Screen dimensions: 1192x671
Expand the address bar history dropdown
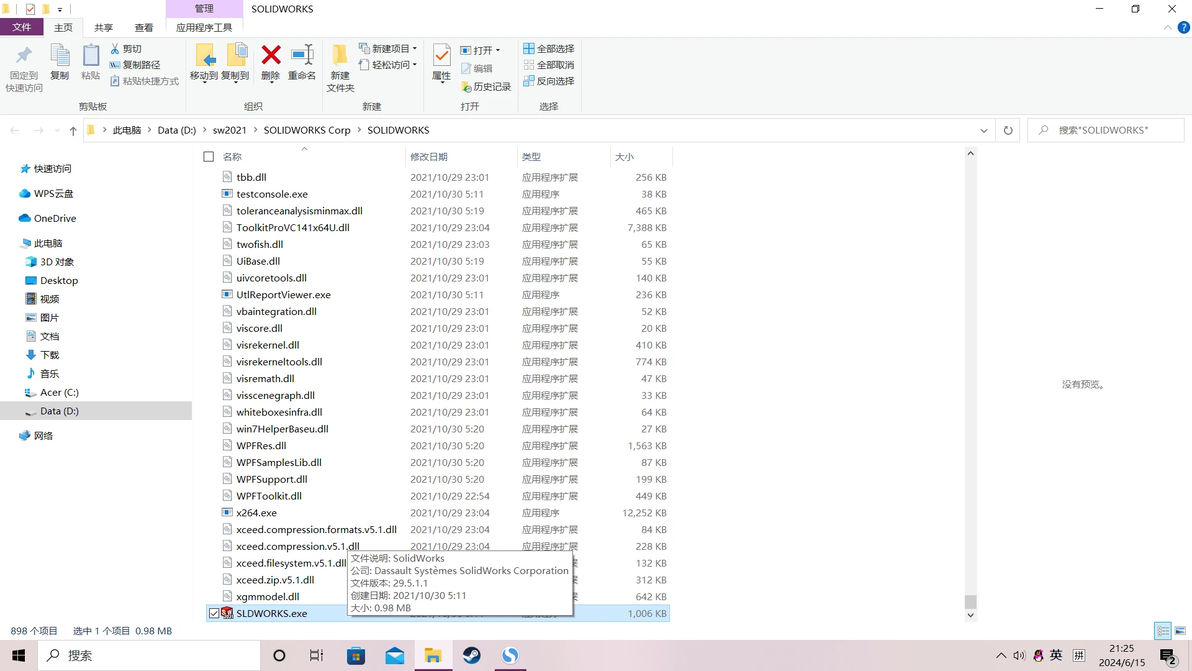[x=984, y=131]
